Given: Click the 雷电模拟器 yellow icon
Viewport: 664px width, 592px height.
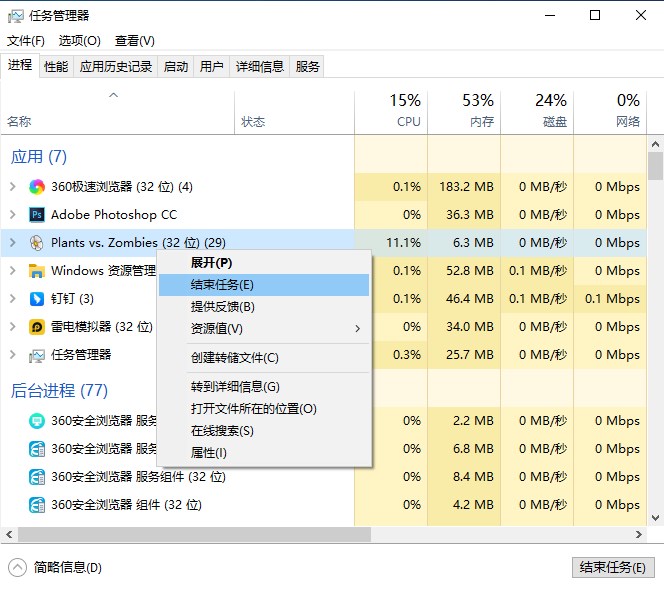Looking at the screenshot, I should tap(37, 327).
